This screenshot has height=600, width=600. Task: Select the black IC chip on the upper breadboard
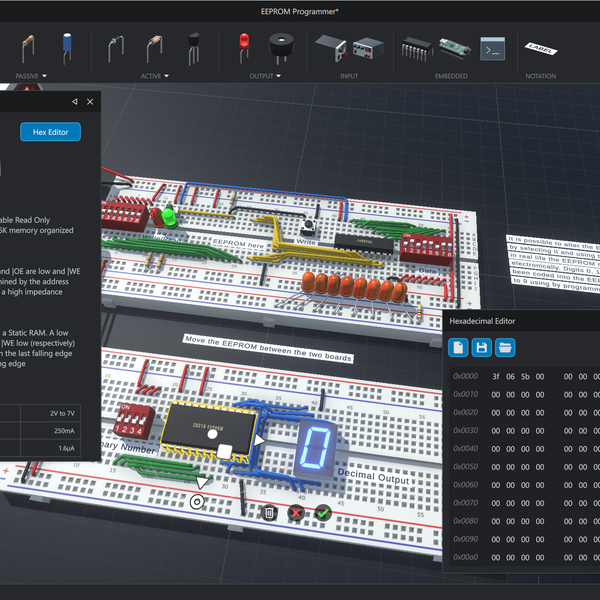(364, 243)
